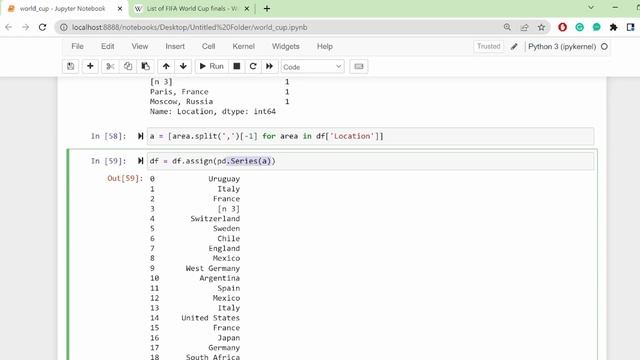Click the In [58] code cell input
The height and width of the screenshot is (360, 640).
tap(370, 136)
